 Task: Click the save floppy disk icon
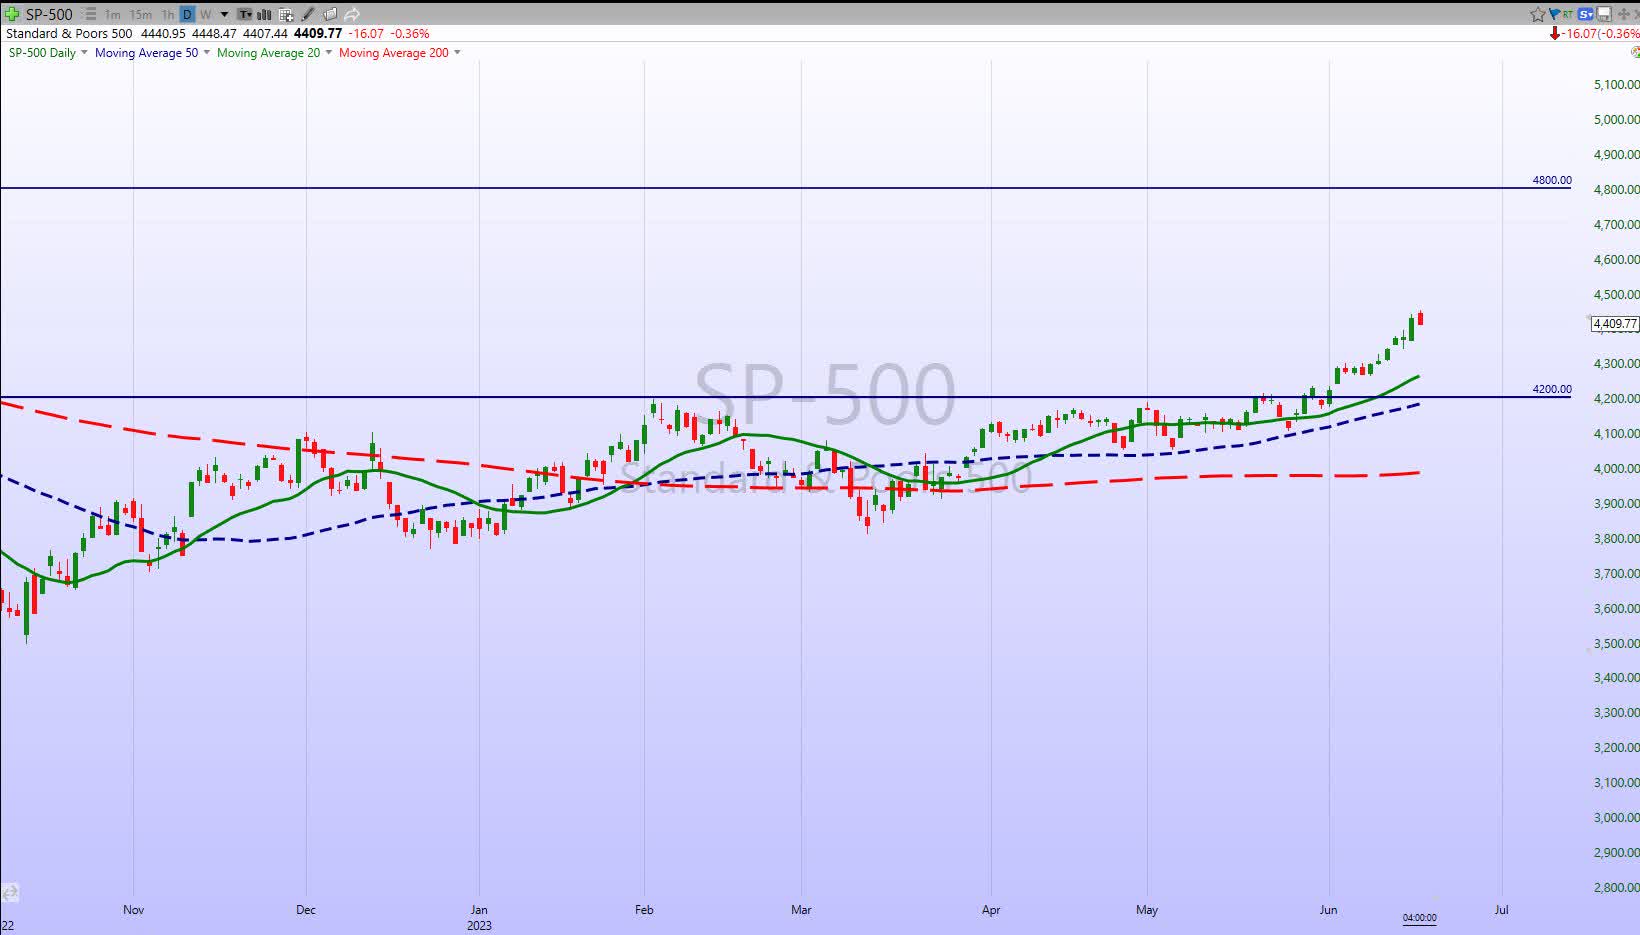(1604, 14)
